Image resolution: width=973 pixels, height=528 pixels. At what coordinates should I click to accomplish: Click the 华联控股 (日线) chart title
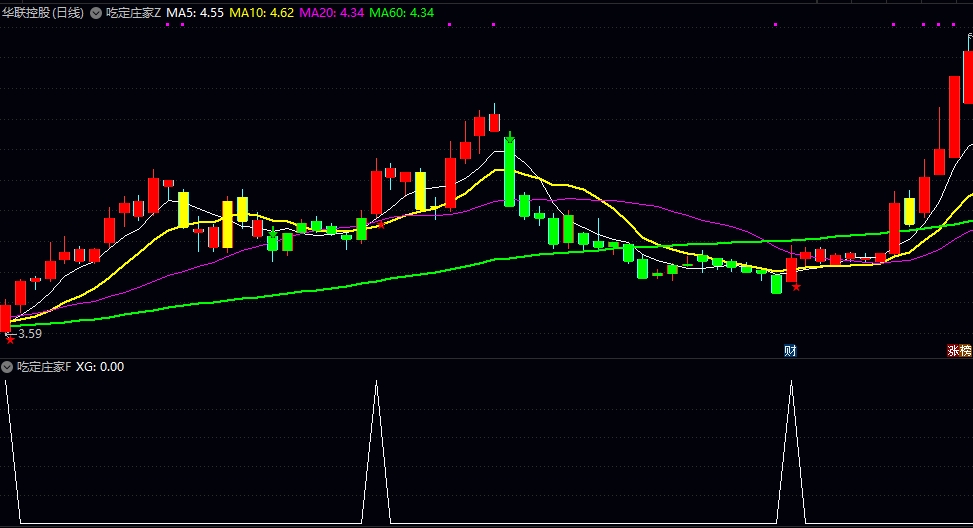43,12
